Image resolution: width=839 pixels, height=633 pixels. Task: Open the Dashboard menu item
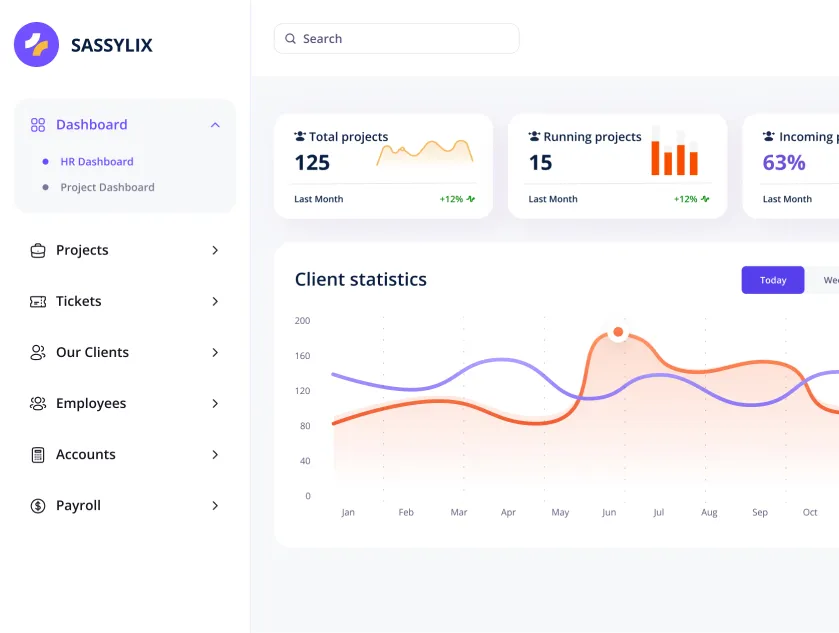(125, 125)
